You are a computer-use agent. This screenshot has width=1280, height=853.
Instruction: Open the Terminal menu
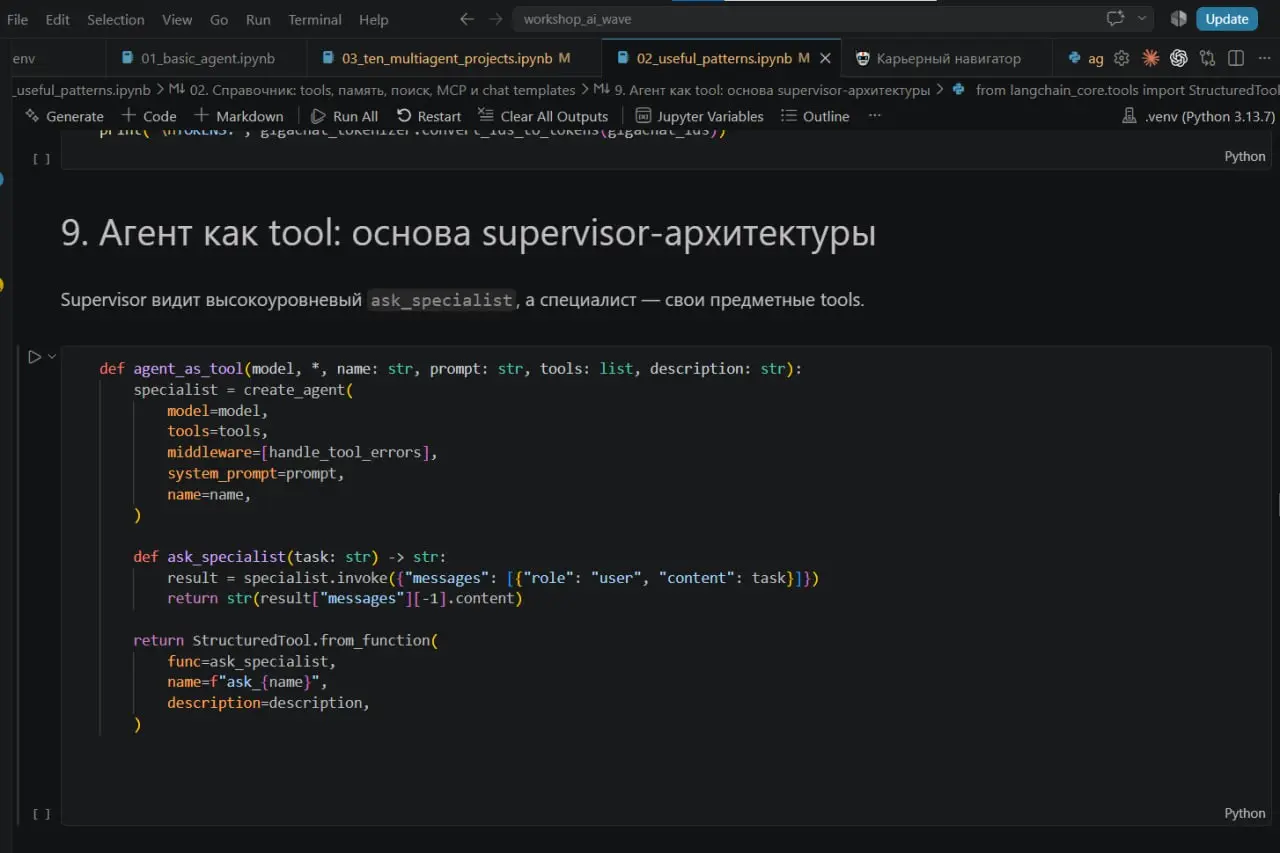(x=315, y=19)
